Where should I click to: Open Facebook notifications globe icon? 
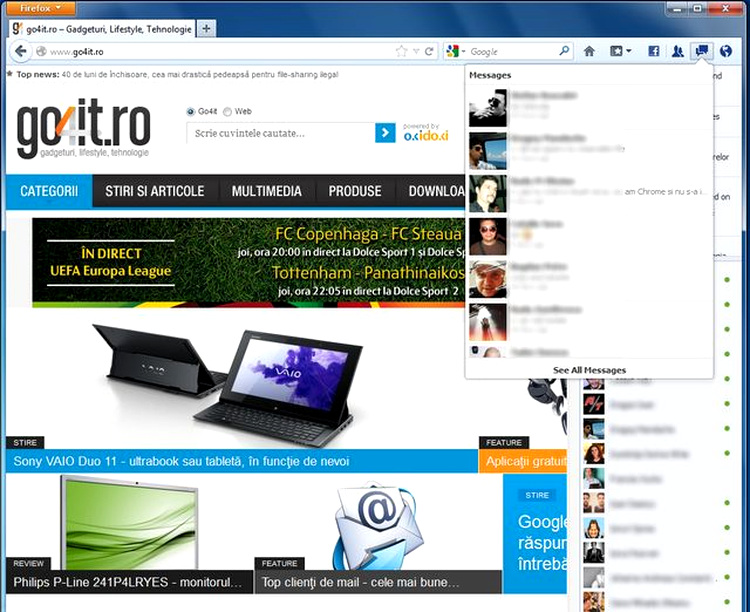click(x=726, y=51)
